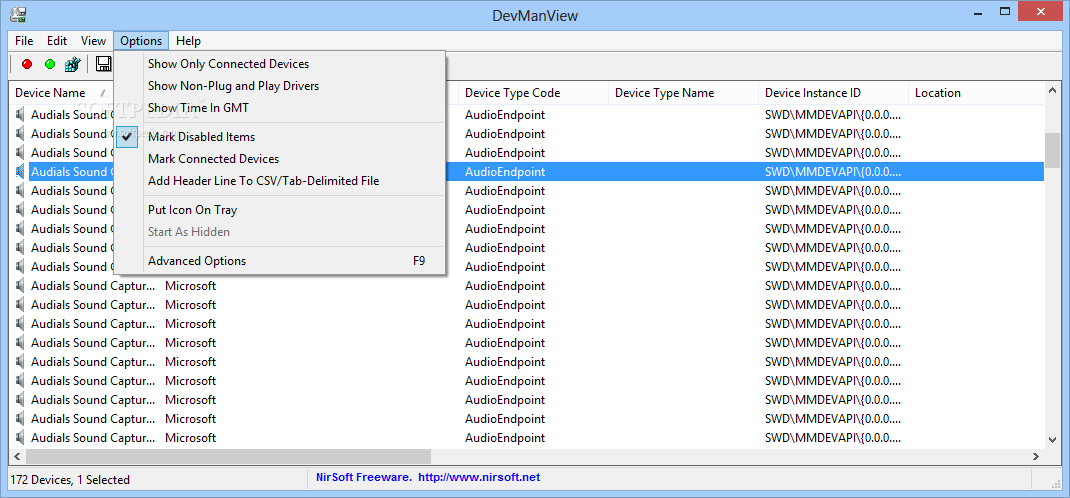
Task: Click SWD\MMDEVAPI instance ID in the highlighted row
Action: 833,172
